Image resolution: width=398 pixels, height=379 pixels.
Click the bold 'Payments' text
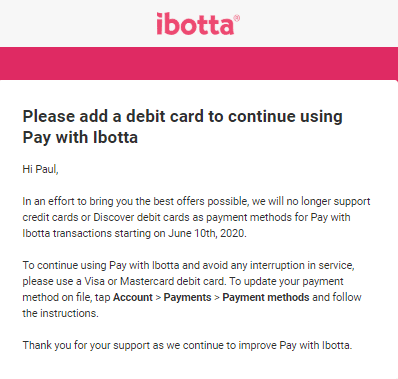click(187, 297)
